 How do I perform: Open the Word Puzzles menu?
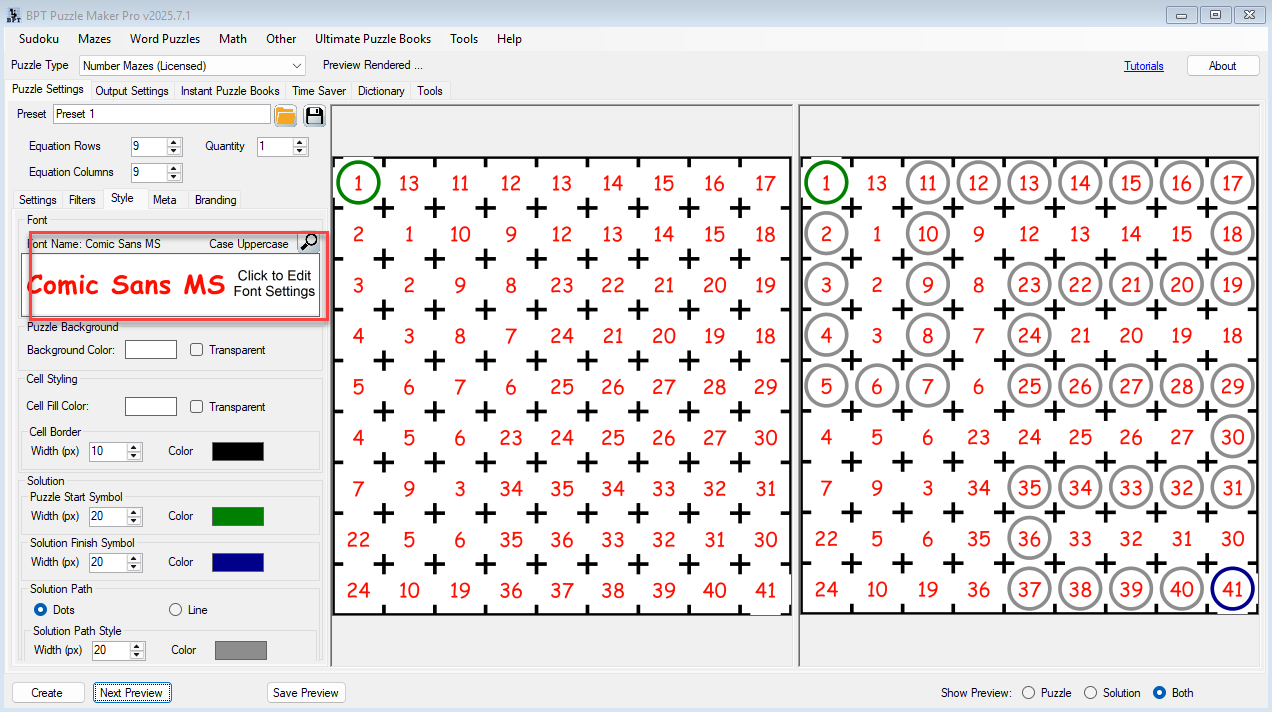tap(165, 39)
